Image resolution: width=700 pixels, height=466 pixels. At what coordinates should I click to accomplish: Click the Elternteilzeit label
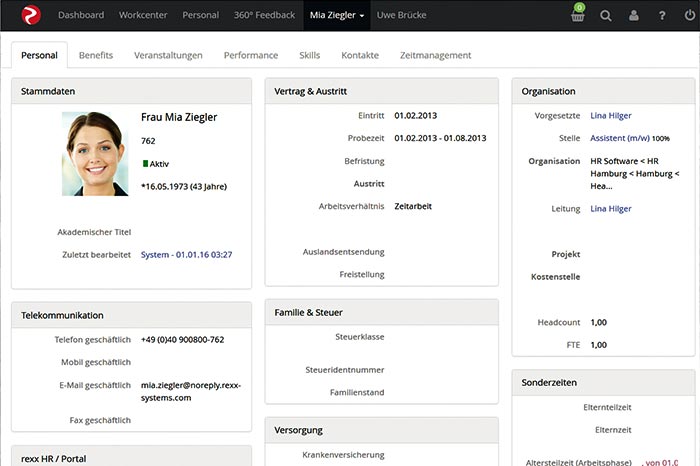607,408
